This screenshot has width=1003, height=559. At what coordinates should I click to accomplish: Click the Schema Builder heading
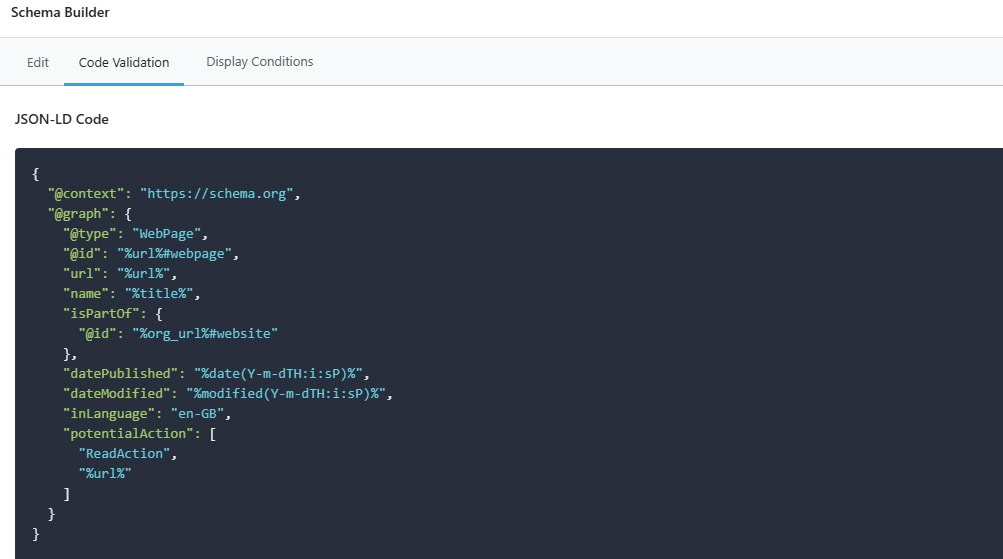pyautogui.click(x=60, y=13)
